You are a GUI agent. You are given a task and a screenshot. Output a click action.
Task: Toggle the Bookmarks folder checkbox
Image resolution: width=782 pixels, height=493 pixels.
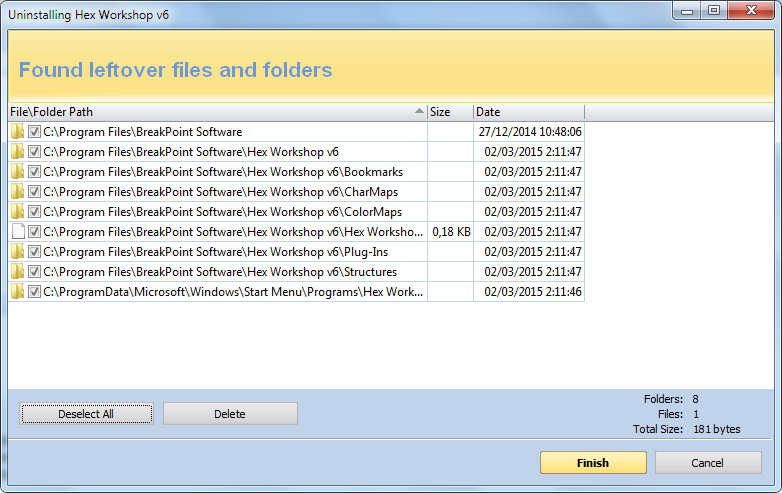34,171
